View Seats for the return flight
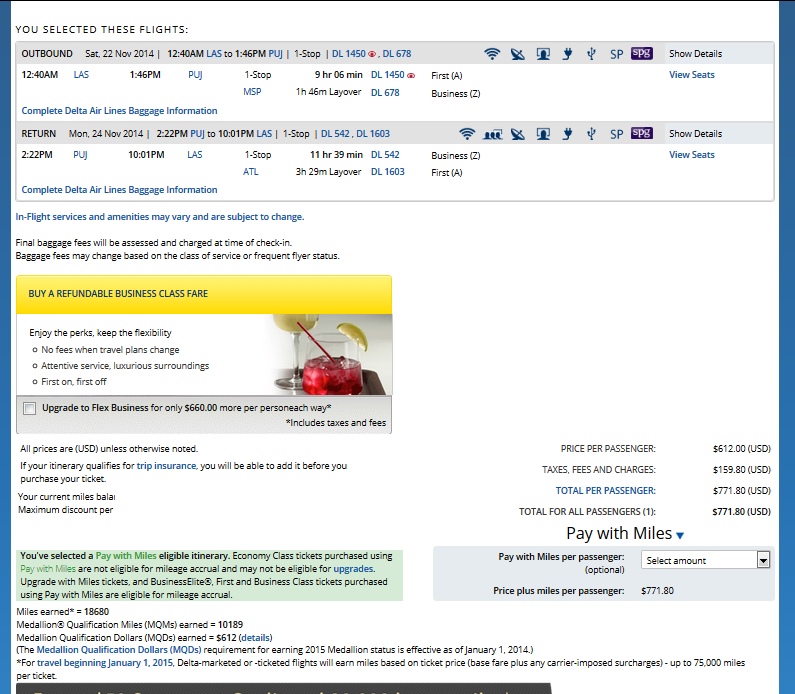The height and width of the screenshot is (694, 795). click(x=691, y=155)
